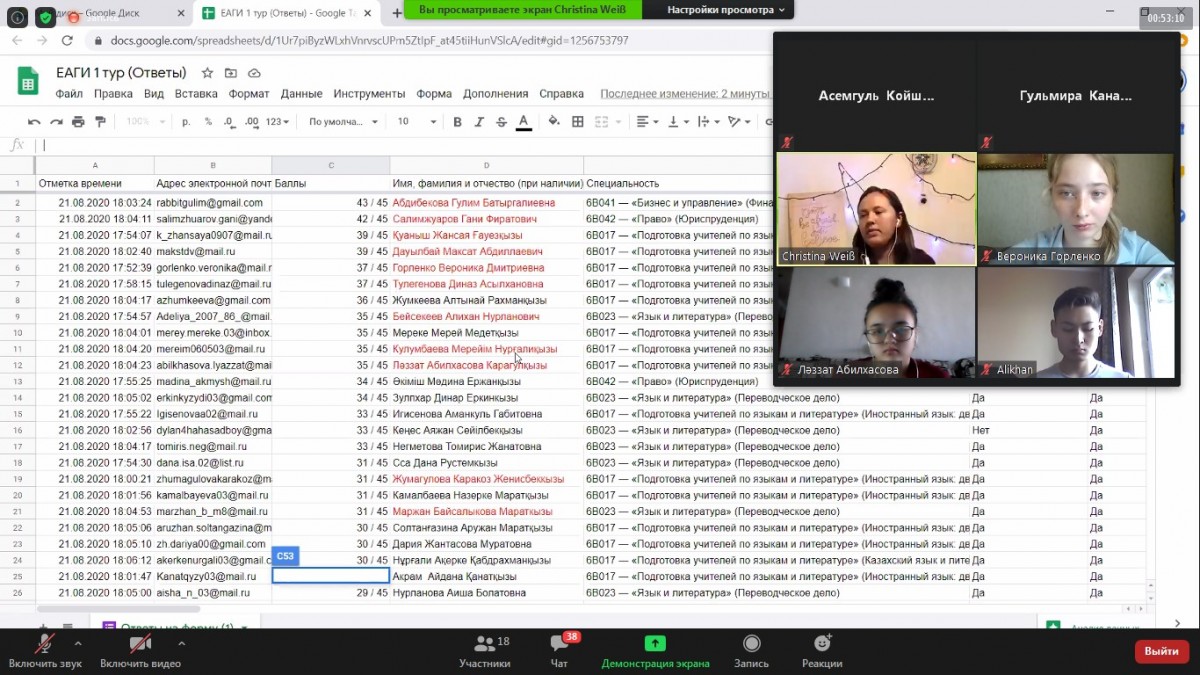Open the Данные menu
The image size is (1200, 675).
(301, 94)
